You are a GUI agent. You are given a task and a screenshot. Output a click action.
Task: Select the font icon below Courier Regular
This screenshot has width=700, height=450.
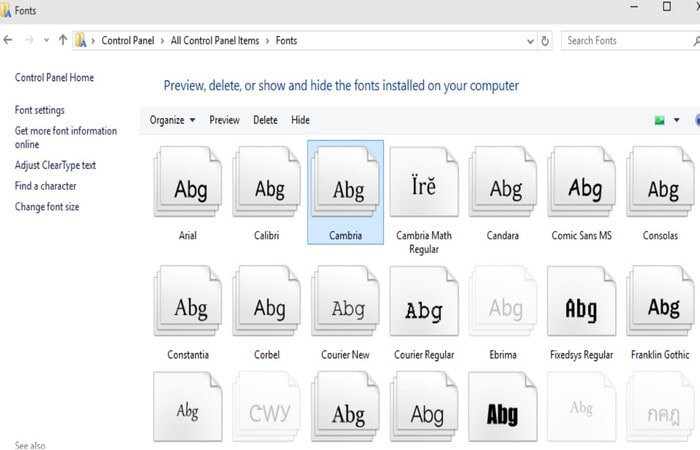tap(424, 407)
